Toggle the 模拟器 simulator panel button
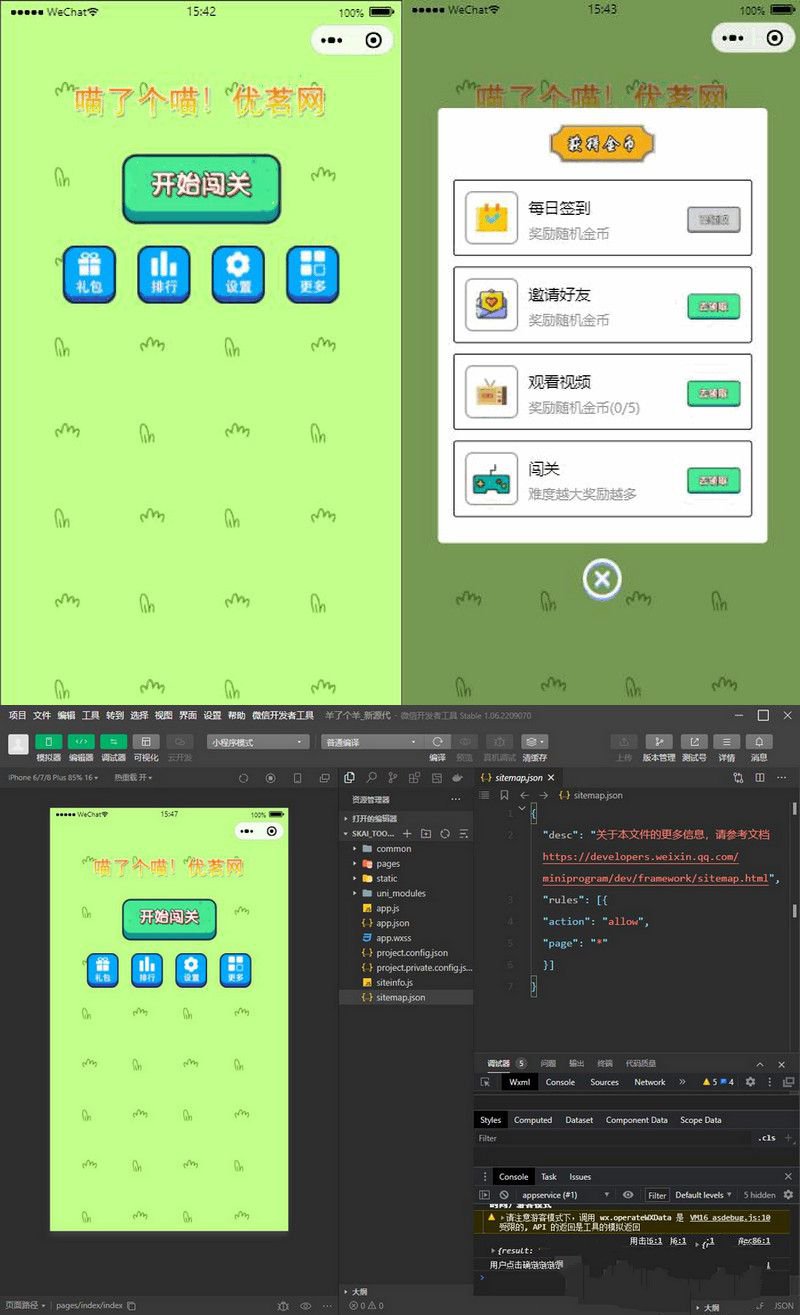Viewport: 800px width, 1315px height. coord(48,742)
